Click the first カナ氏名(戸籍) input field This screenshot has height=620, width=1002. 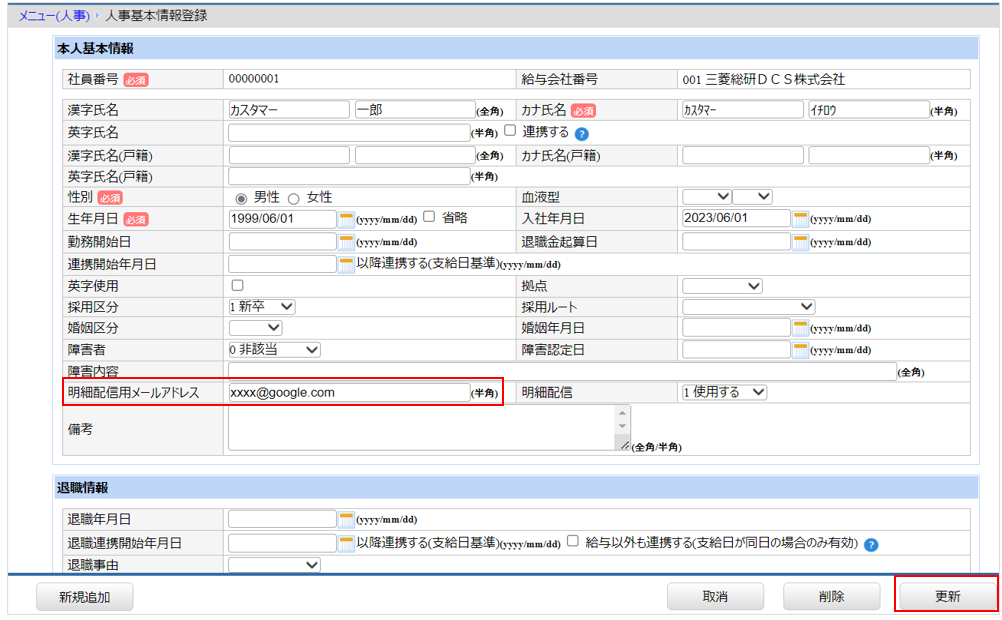pos(743,155)
